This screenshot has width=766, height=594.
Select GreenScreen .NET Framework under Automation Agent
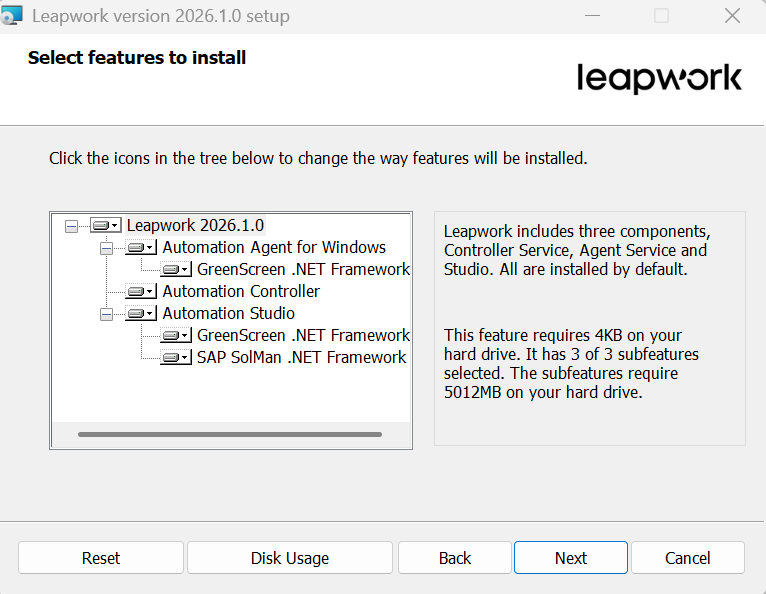(303, 269)
